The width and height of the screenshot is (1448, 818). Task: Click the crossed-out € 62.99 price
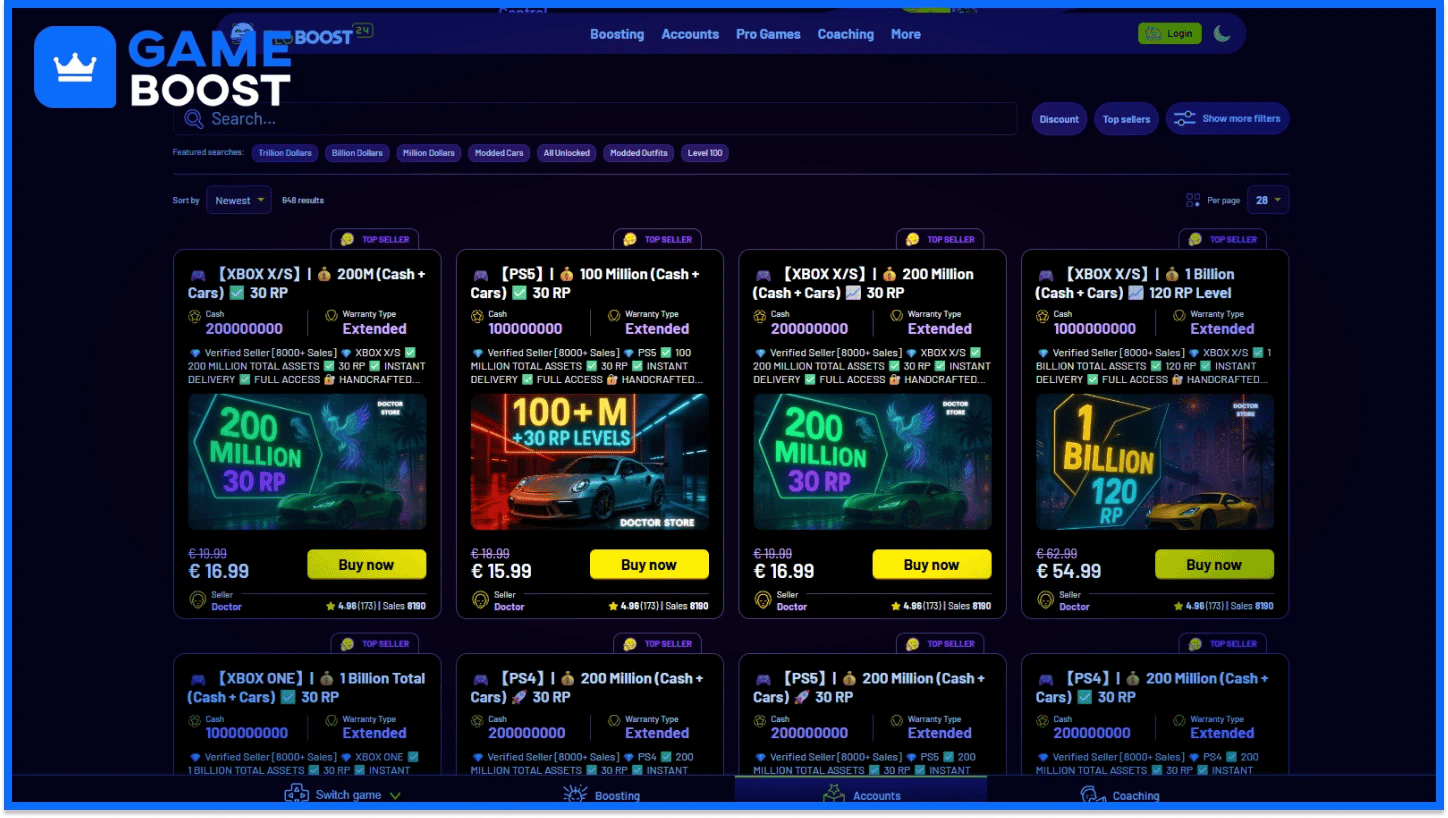click(1057, 553)
